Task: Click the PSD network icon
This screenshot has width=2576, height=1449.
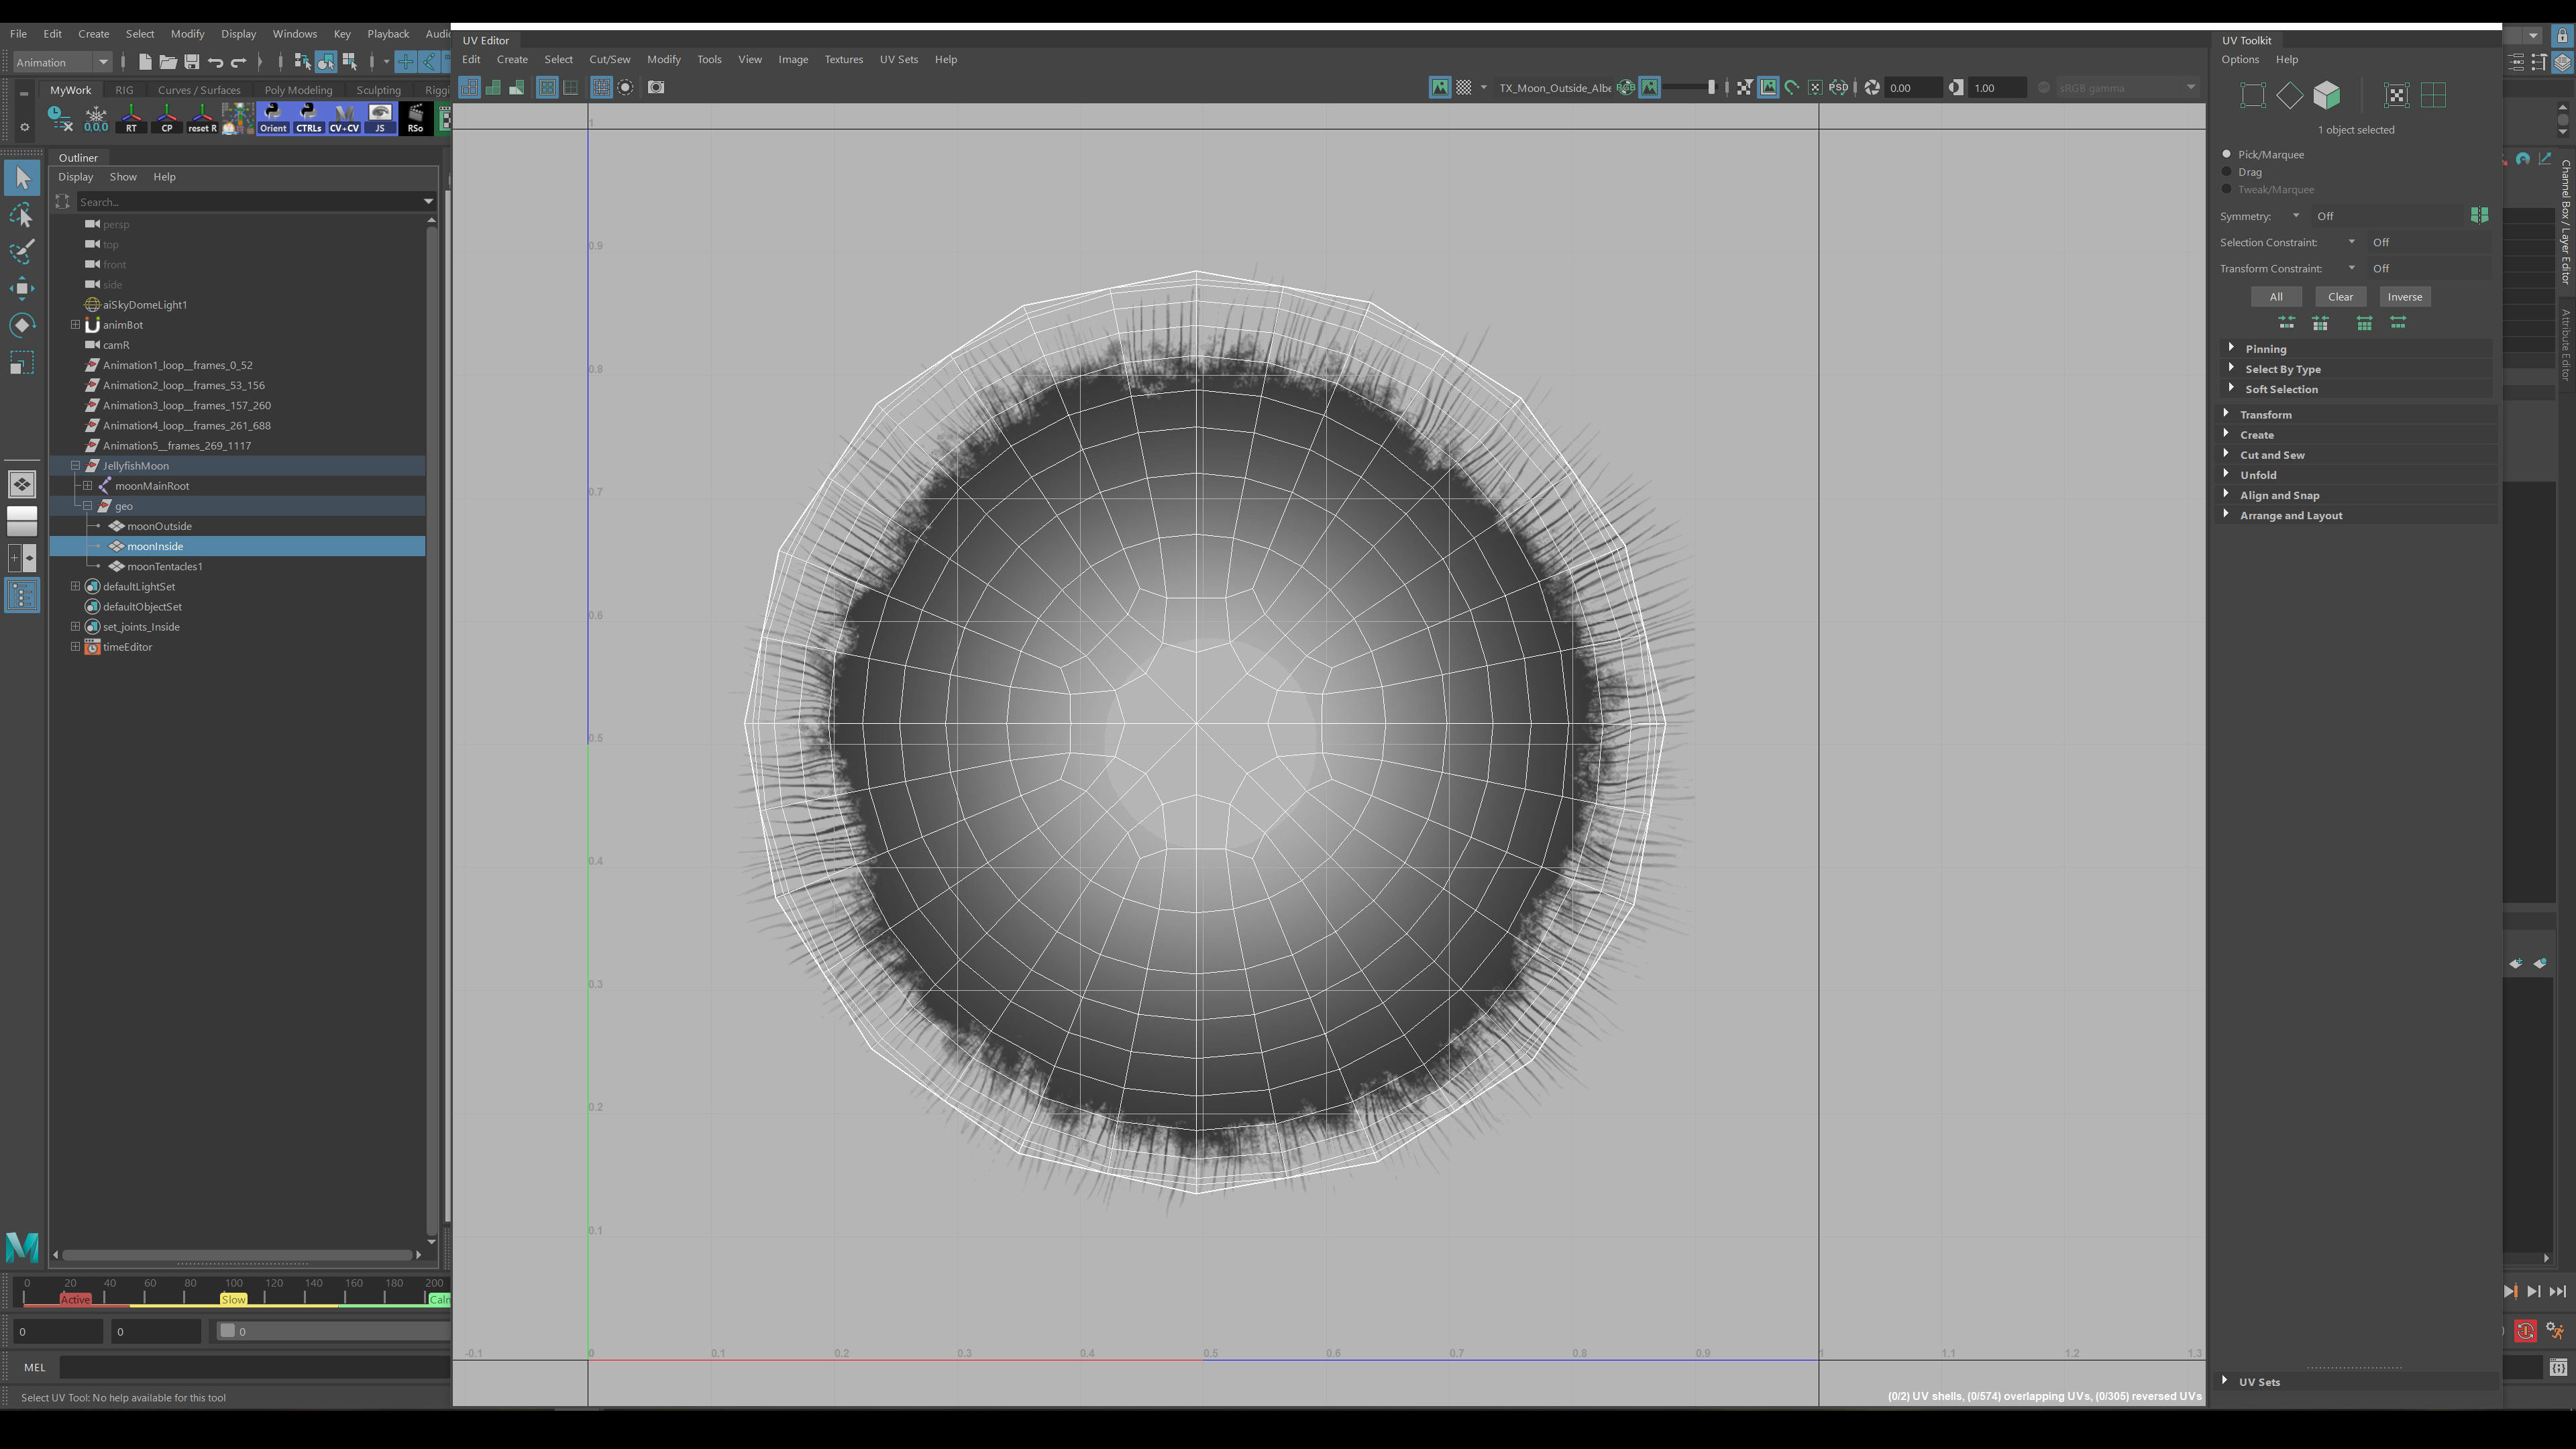Action: [1838, 88]
